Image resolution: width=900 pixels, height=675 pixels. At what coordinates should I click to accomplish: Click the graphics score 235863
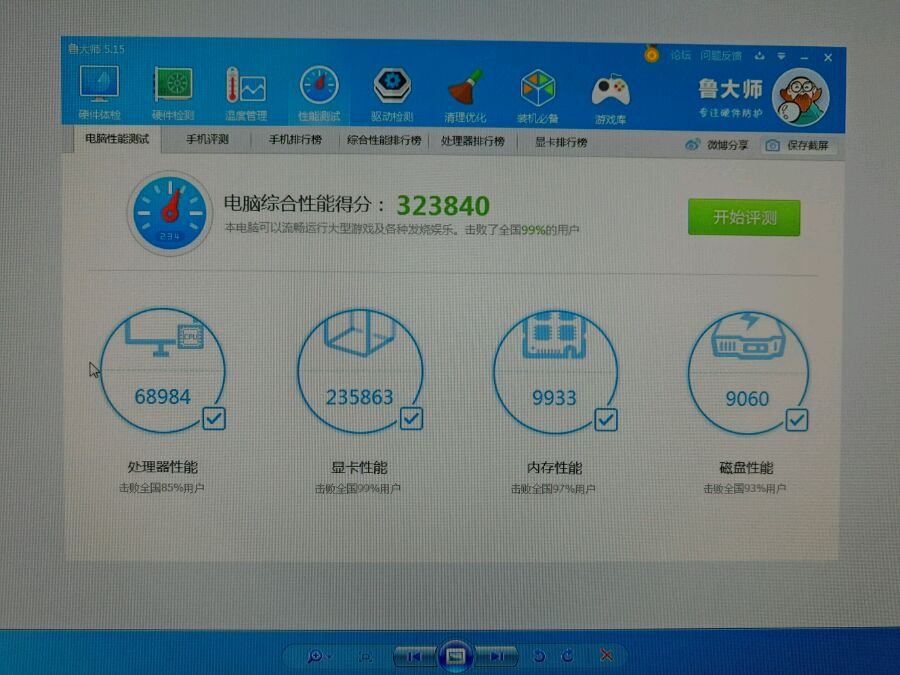pyautogui.click(x=359, y=397)
